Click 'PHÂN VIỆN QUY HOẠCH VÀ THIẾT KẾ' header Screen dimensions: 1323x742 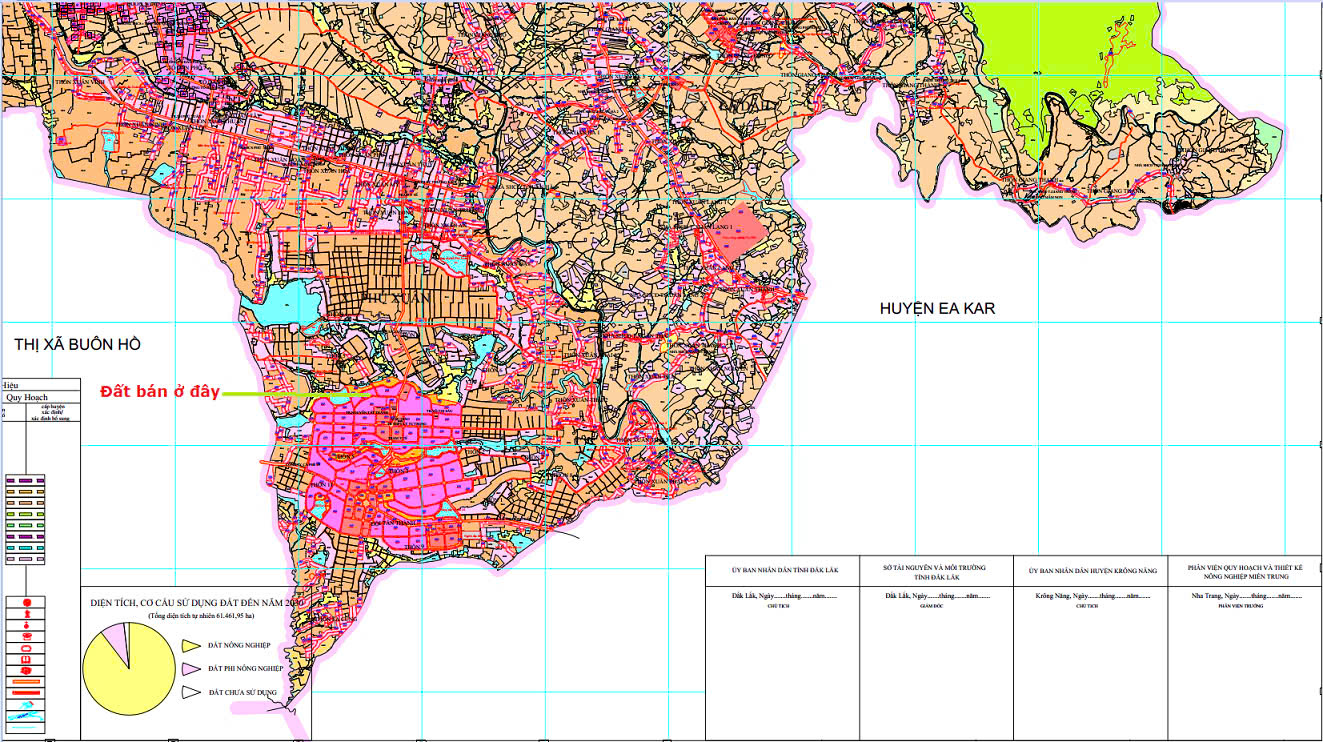pos(1246,567)
